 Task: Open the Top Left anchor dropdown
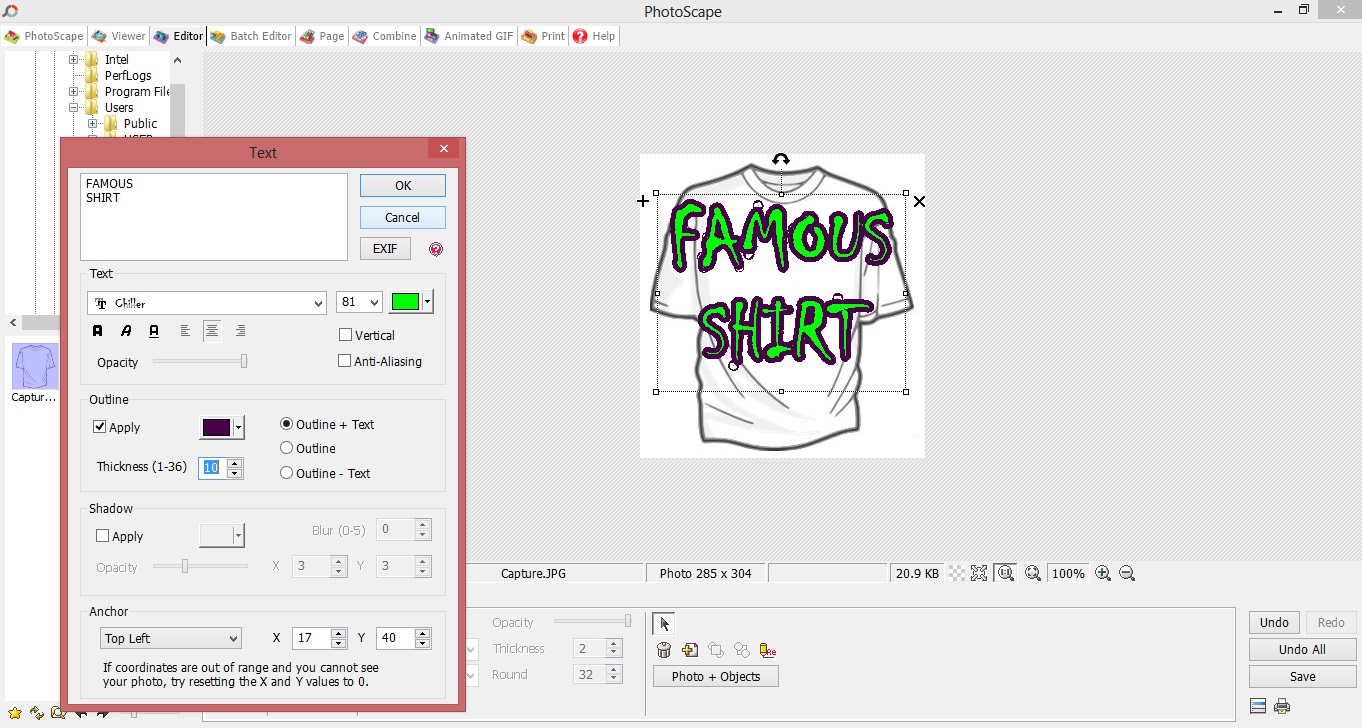[170, 638]
